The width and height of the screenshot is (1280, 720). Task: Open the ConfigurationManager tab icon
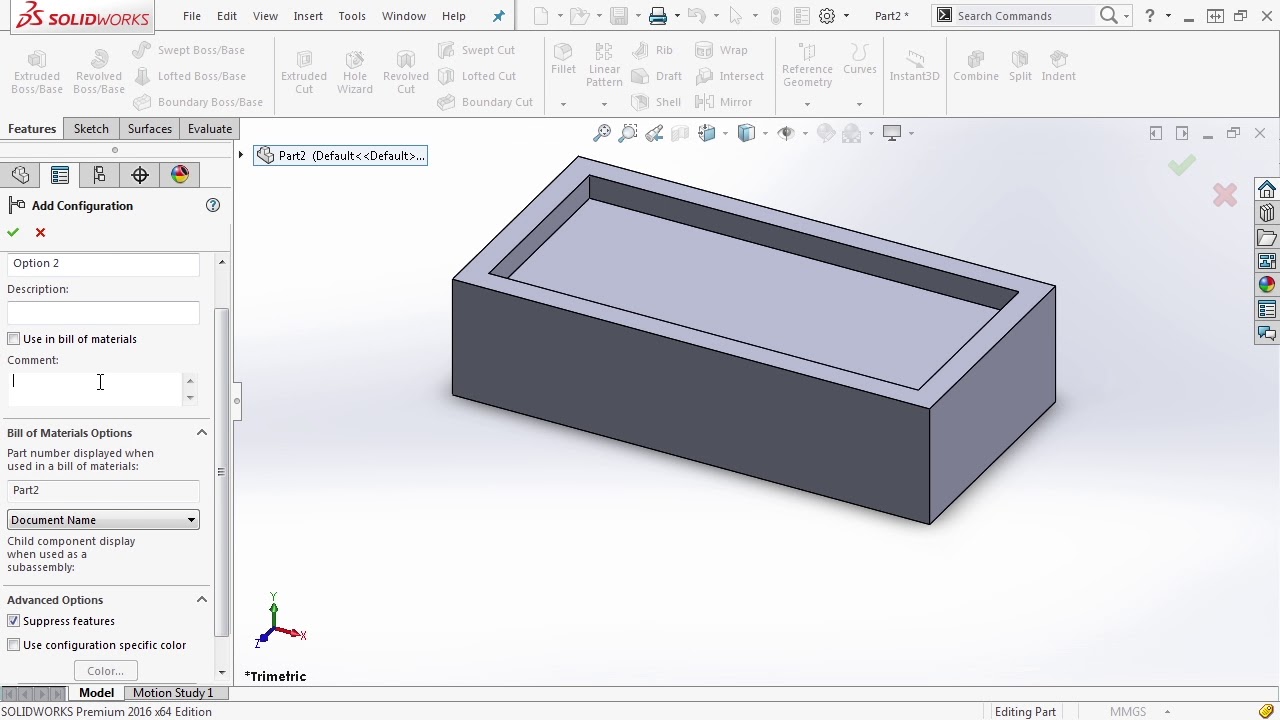tap(99, 175)
